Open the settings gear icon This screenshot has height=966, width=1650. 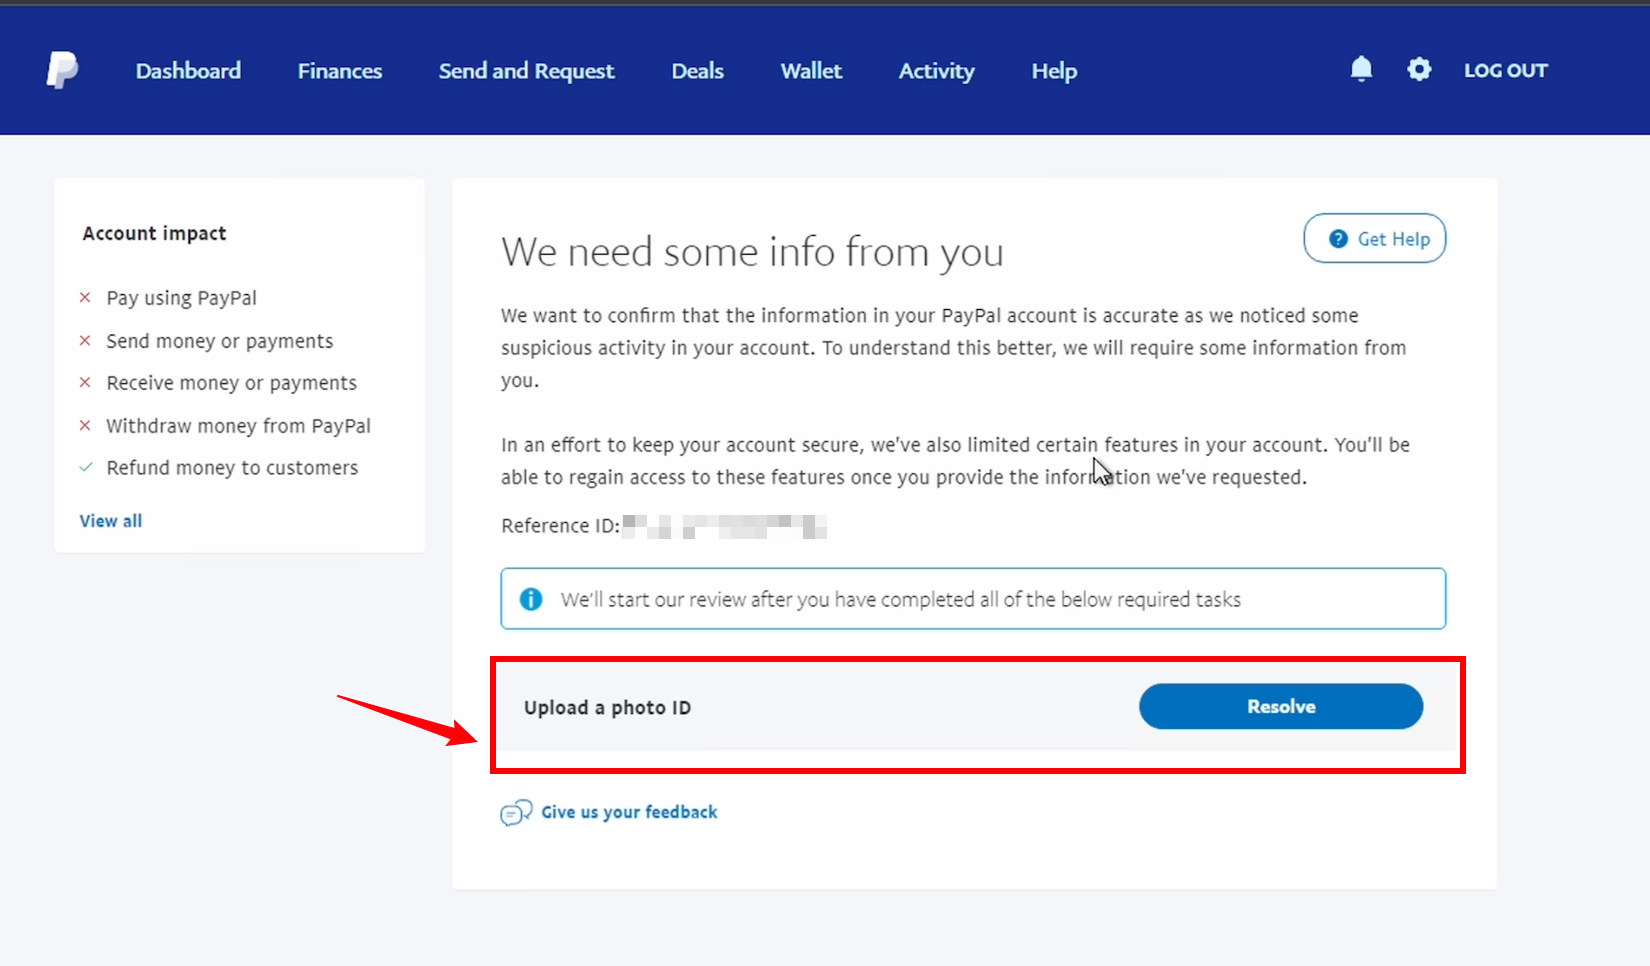click(1419, 69)
